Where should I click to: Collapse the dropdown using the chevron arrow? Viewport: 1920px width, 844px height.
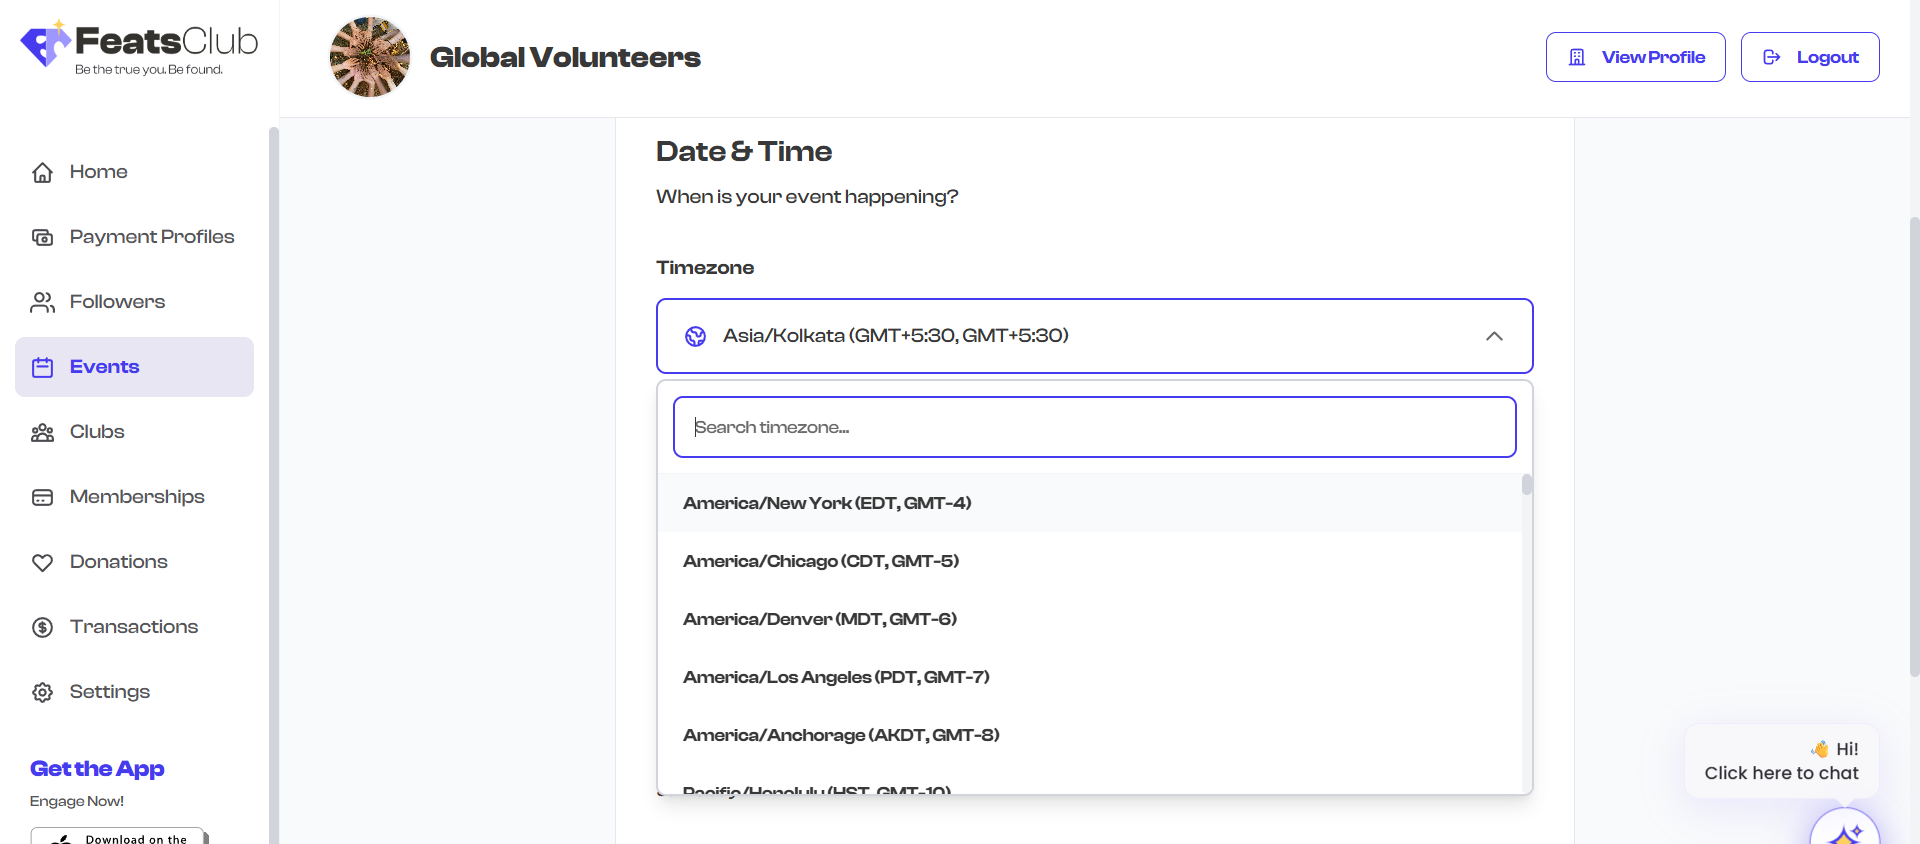pyautogui.click(x=1494, y=336)
